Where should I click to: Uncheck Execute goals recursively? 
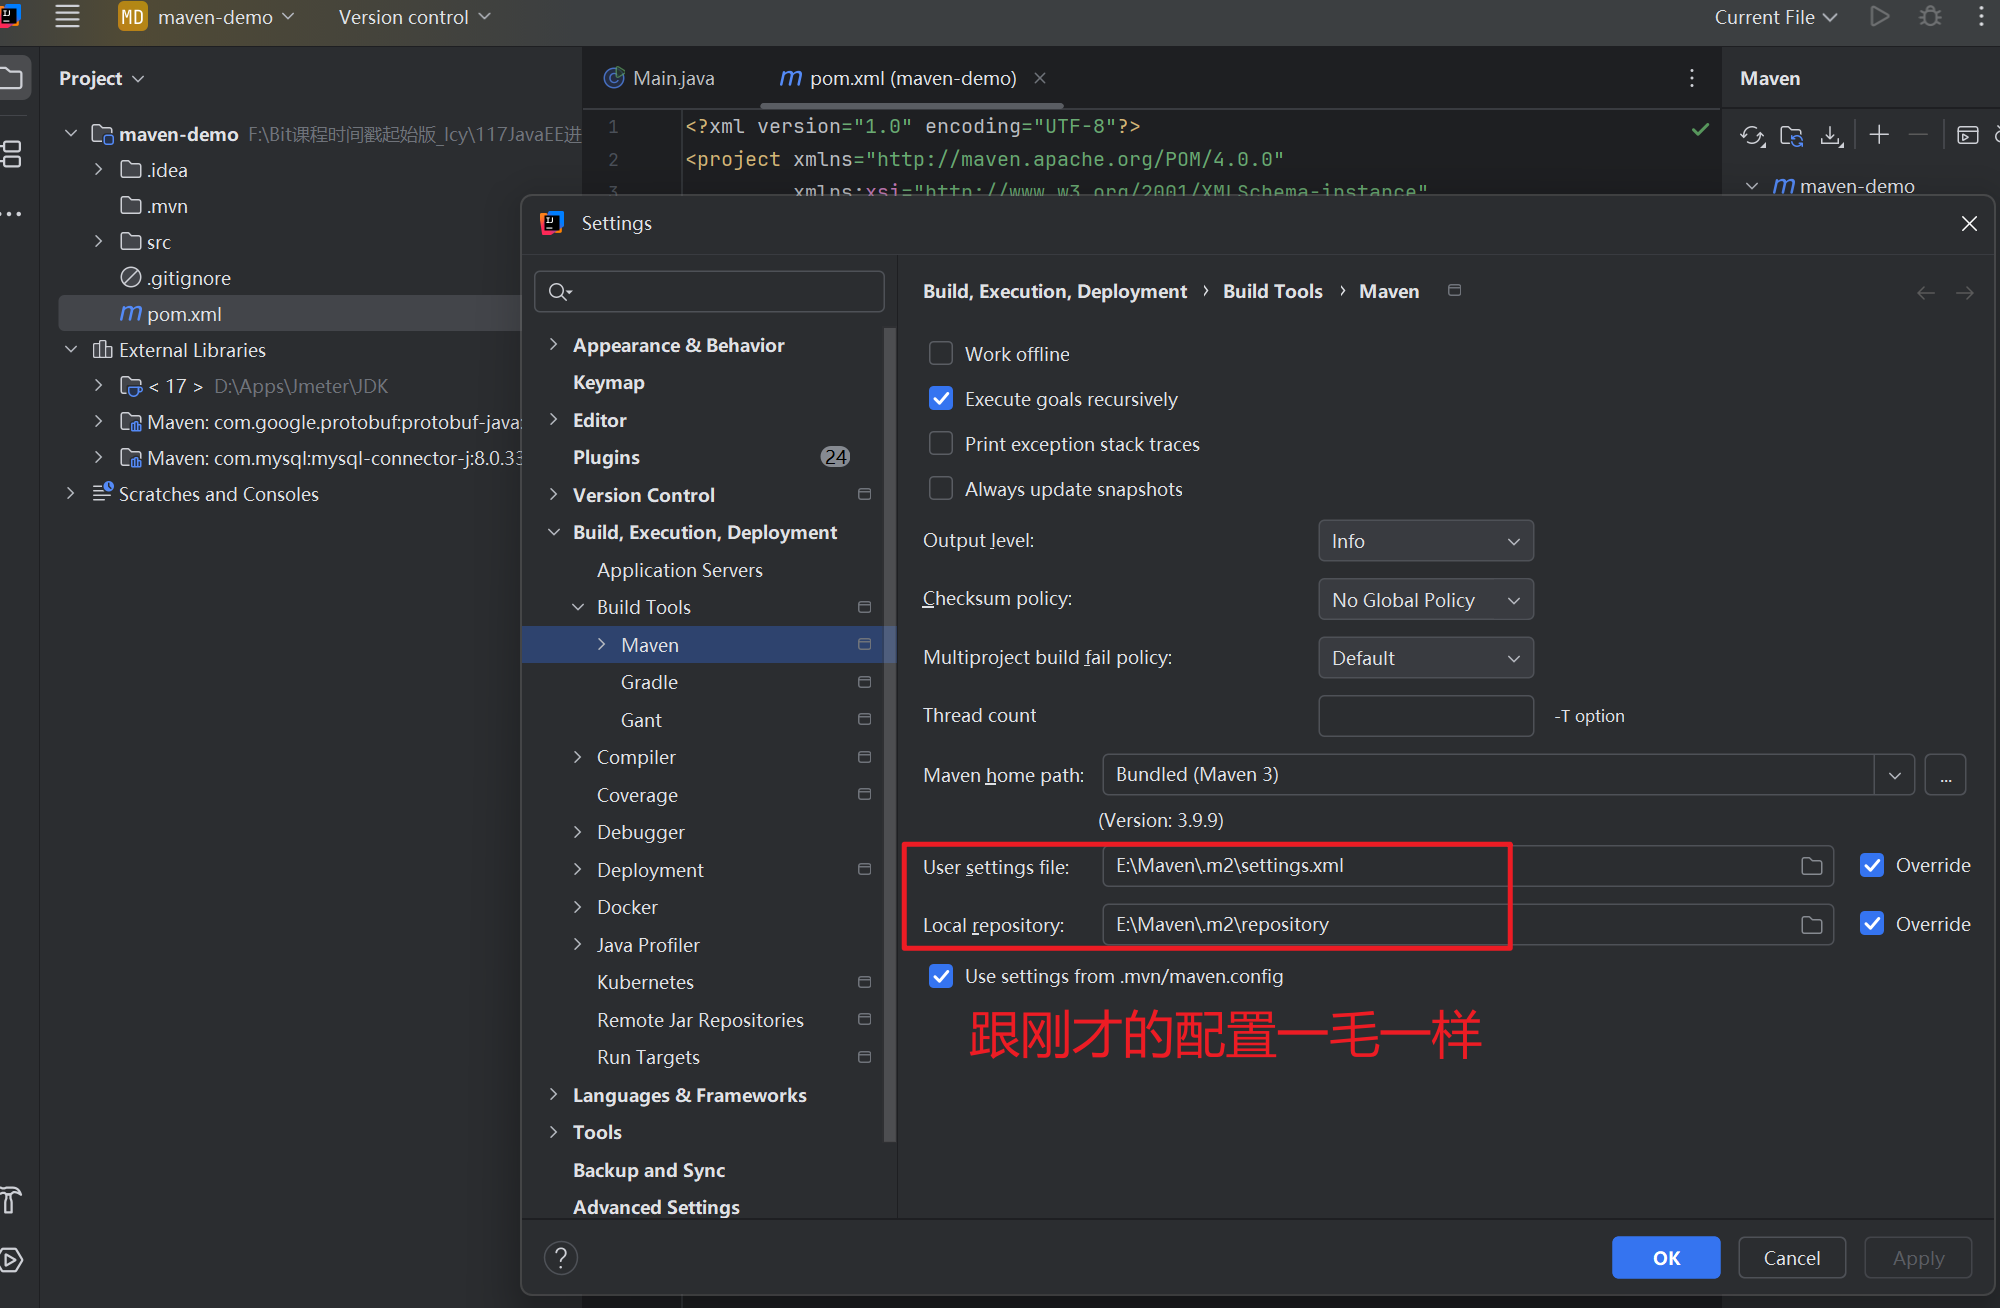941,399
